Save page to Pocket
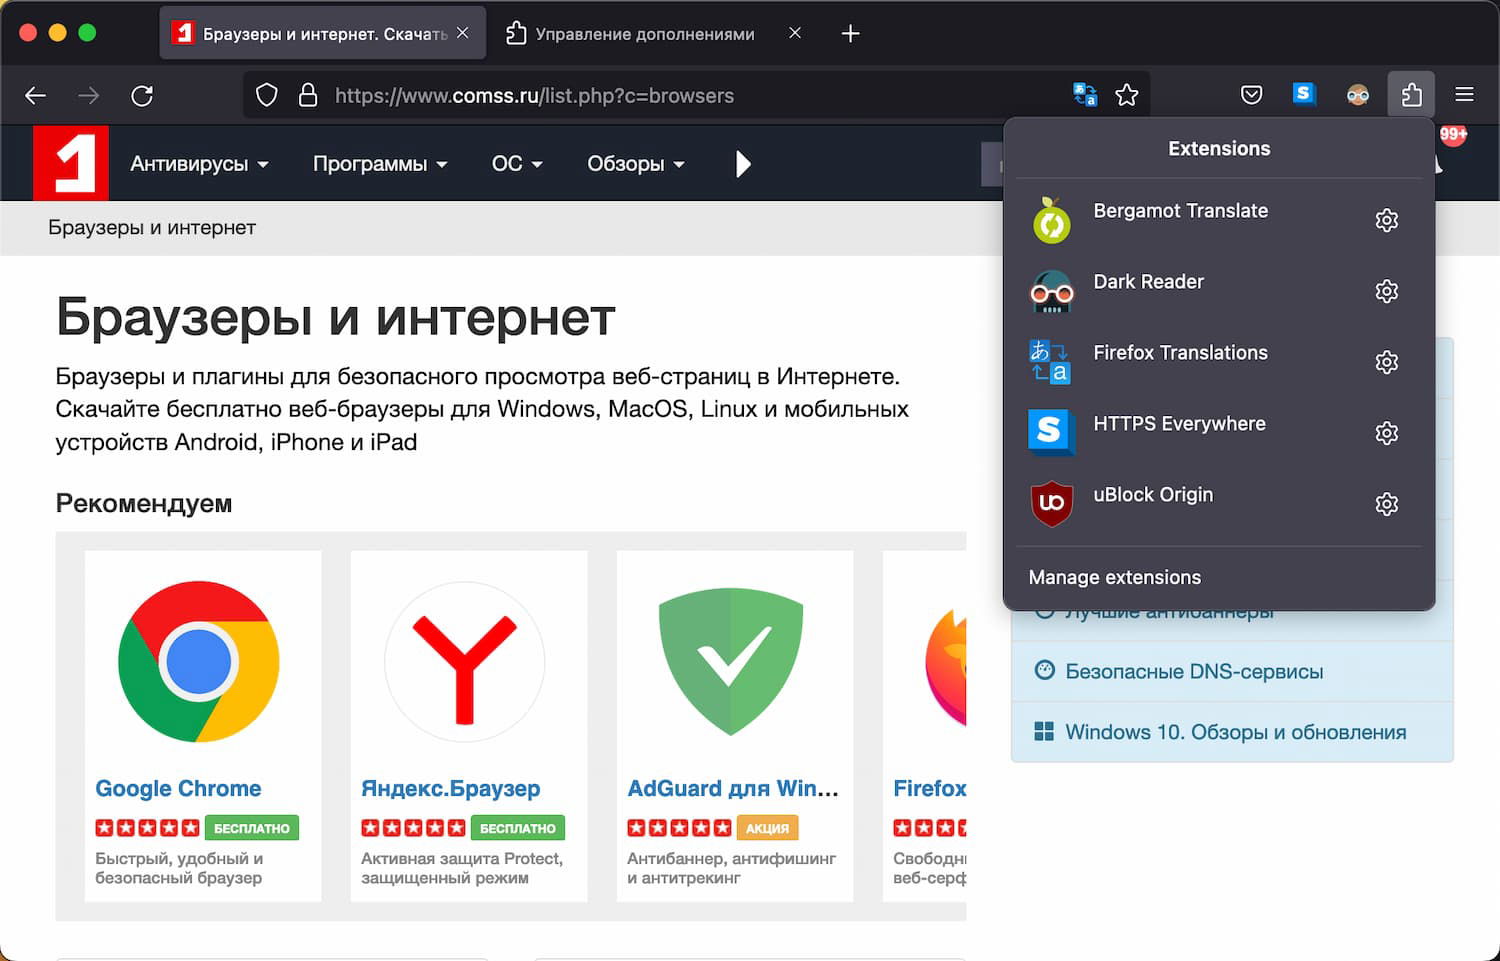1500x961 pixels. pyautogui.click(x=1251, y=95)
